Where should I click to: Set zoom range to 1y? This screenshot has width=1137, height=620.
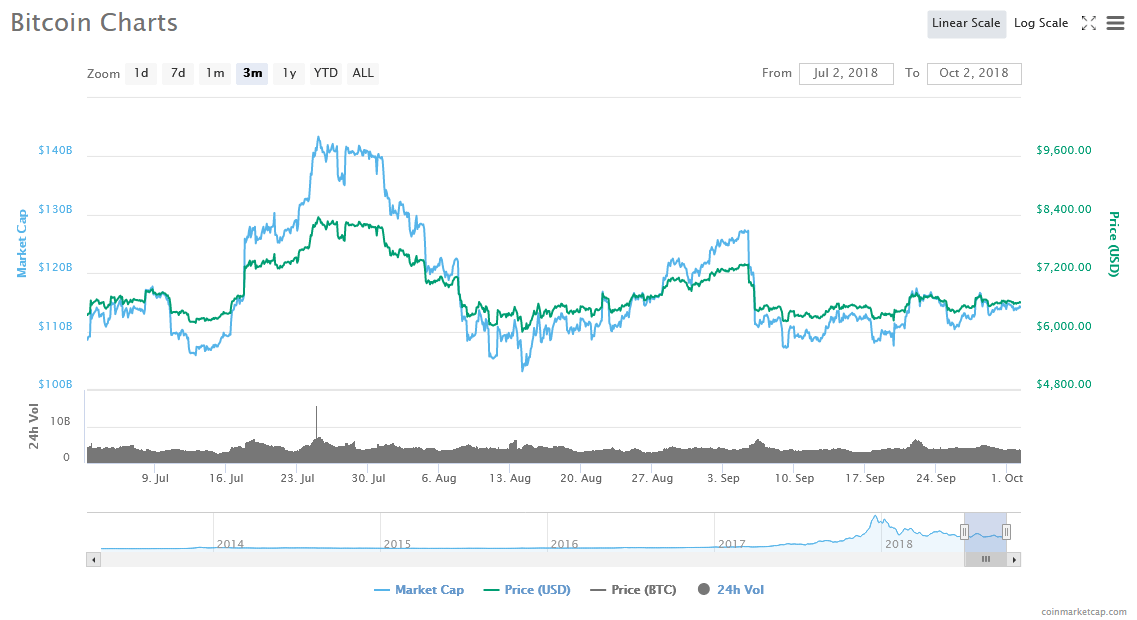(x=289, y=73)
